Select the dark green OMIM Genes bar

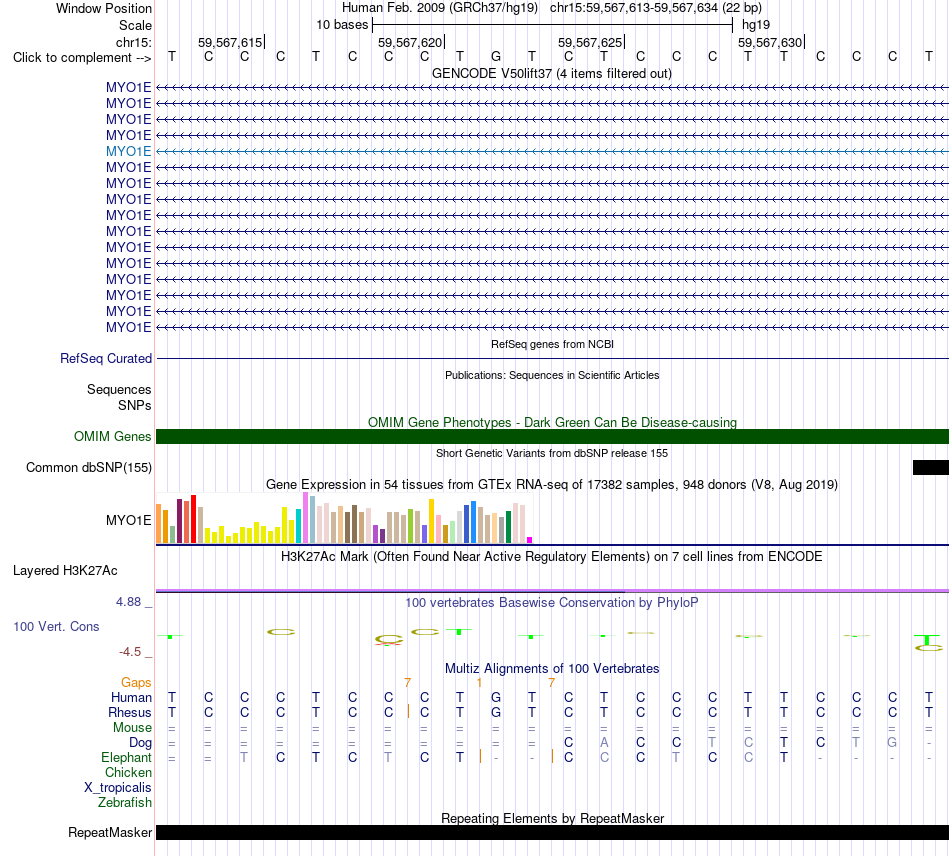(552, 436)
